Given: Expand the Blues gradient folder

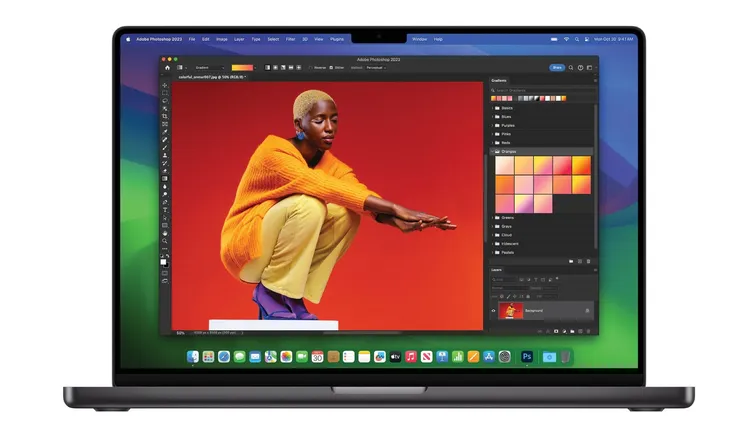Looking at the screenshot, I should (493, 117).
